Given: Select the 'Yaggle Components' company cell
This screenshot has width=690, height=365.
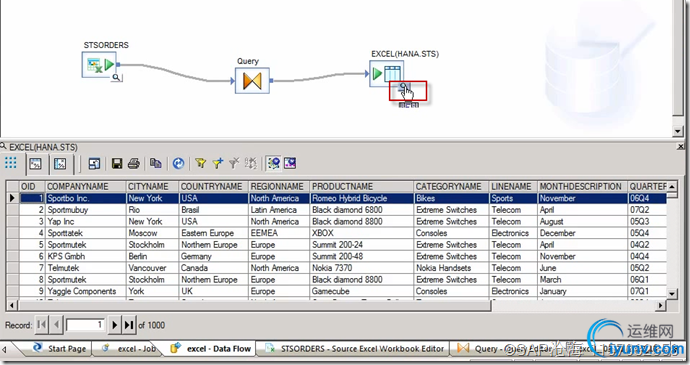Looking at the screenshot, I should [x=85, y=291].
